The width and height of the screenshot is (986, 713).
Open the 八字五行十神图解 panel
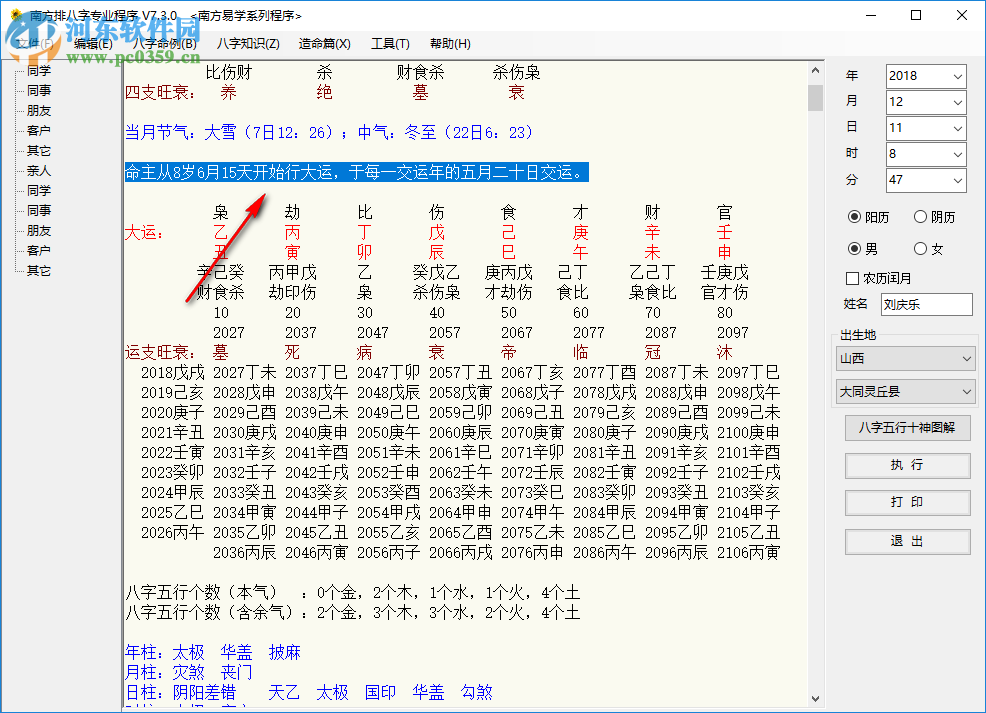[905, 428]
